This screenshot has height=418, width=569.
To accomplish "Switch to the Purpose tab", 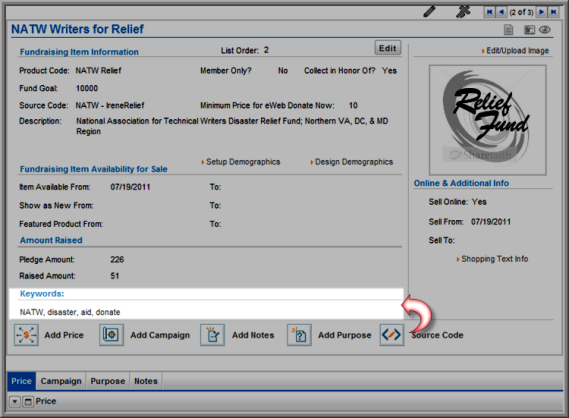I will coord(108,381).
